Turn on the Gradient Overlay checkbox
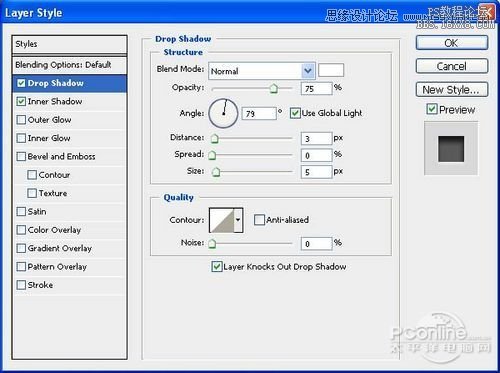Screen dimensions: 500x373 (x=21, y=248)
